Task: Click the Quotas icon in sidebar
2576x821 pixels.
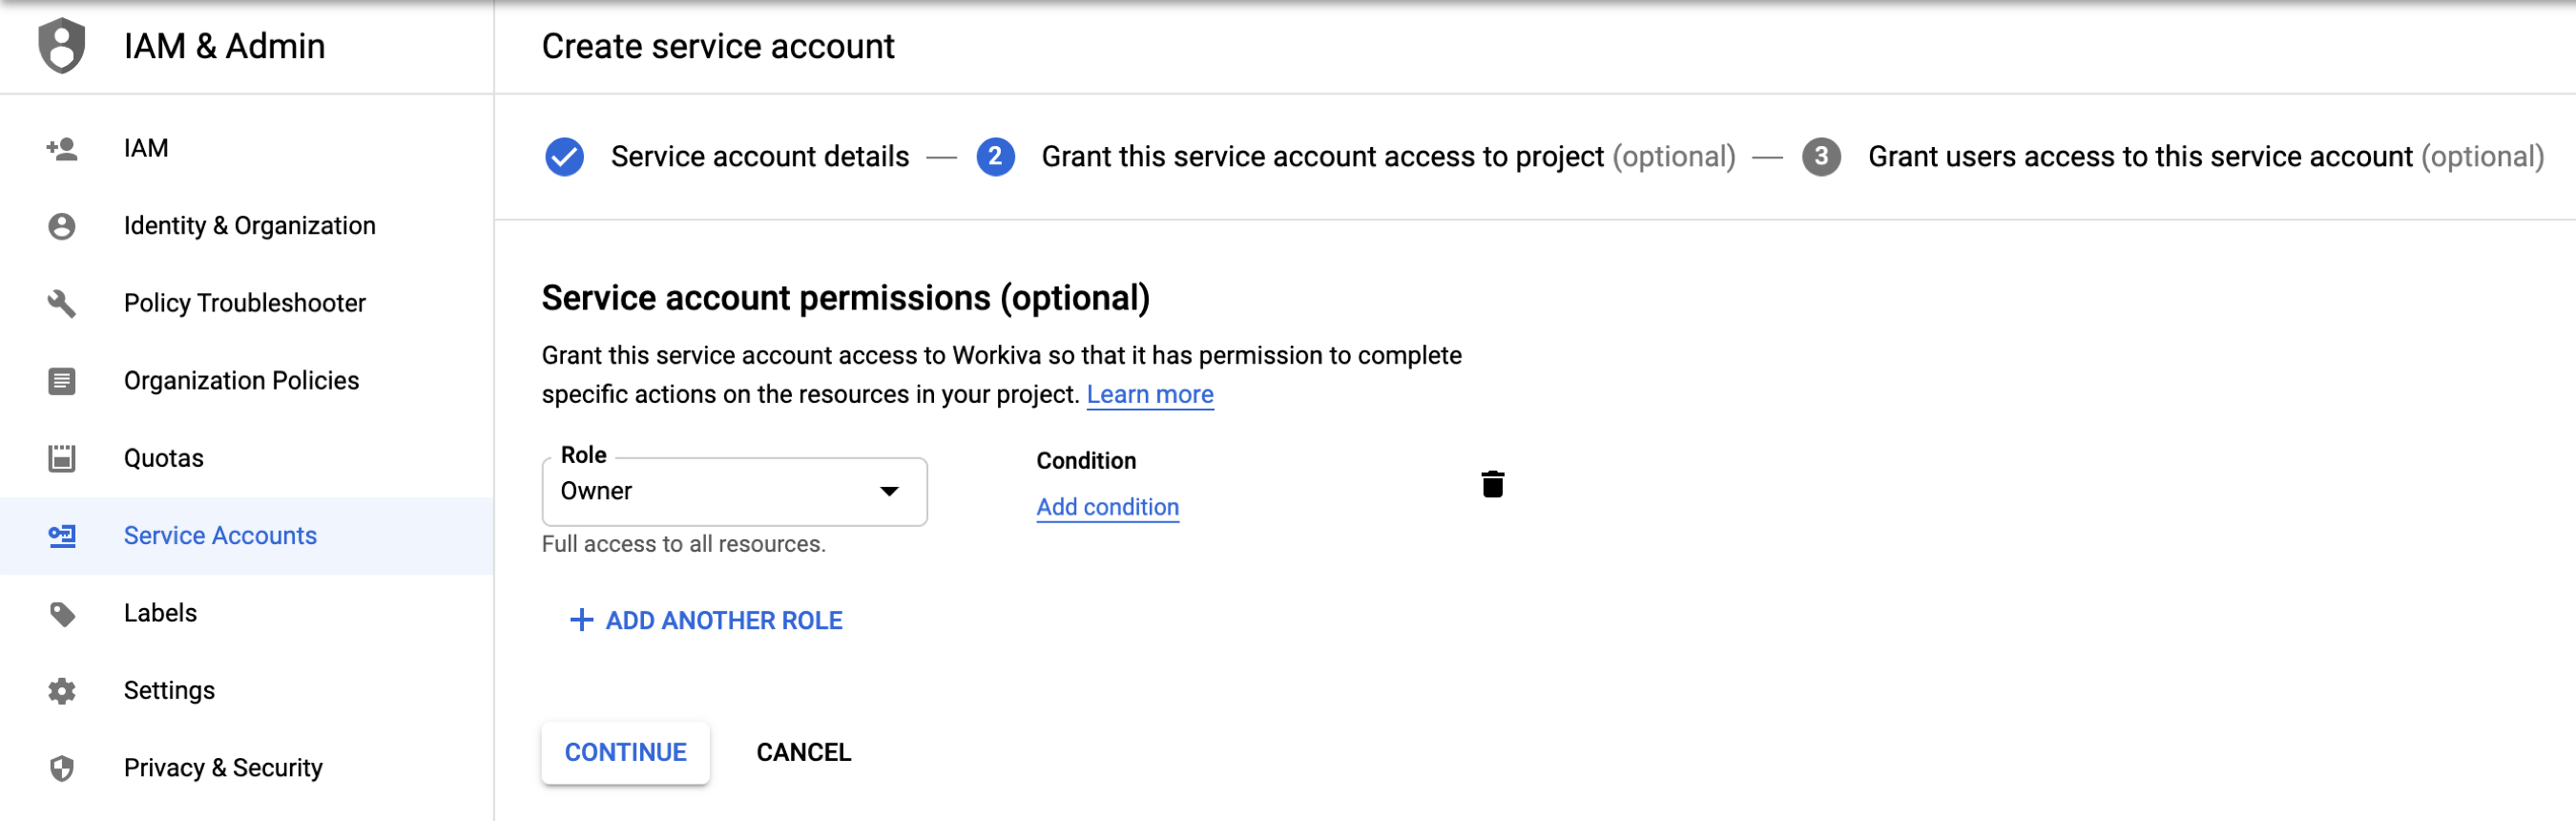Action: pos(62,458)
